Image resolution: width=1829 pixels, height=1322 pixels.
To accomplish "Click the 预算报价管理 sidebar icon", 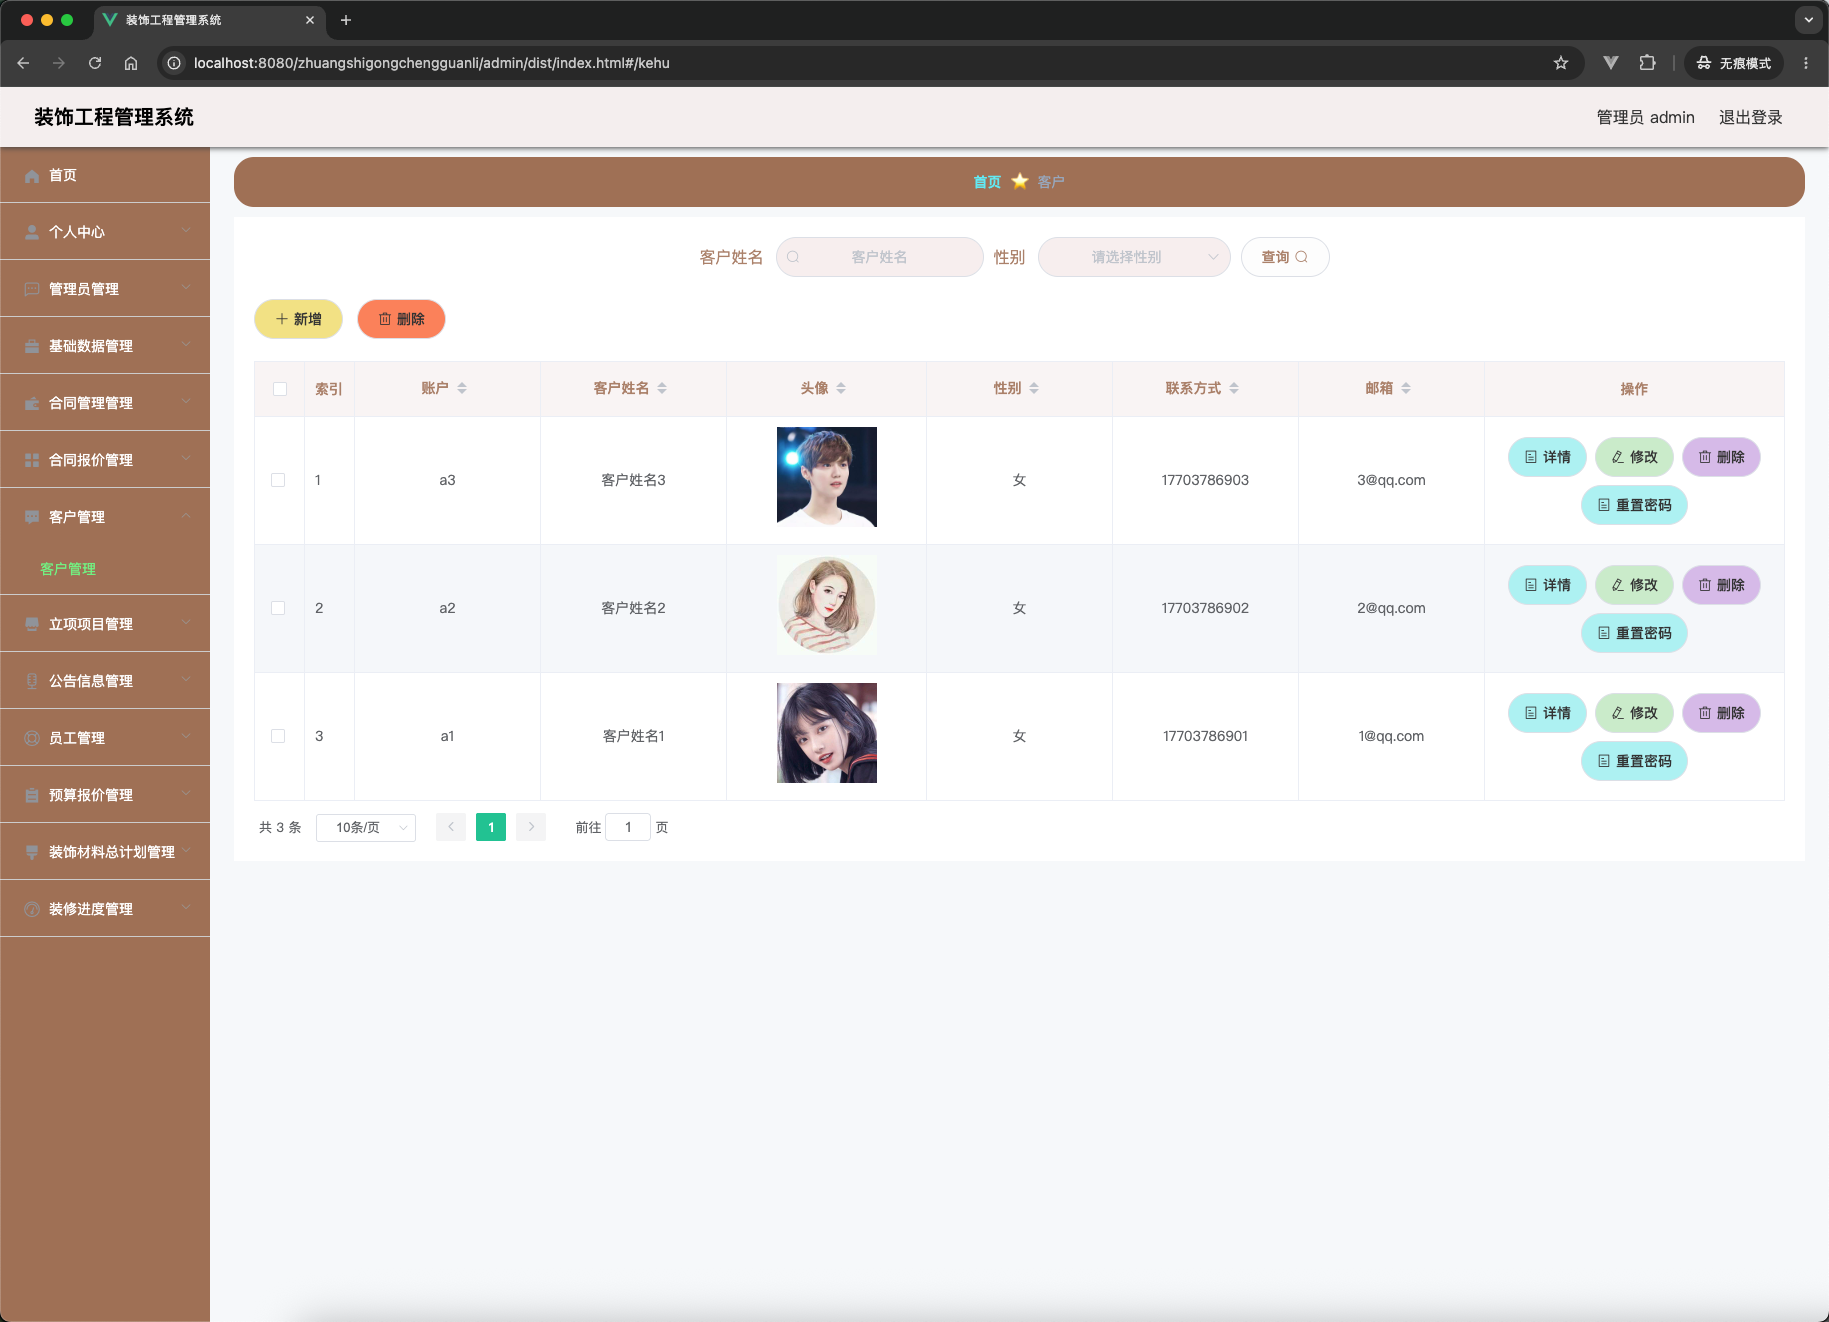I will 32,795.
